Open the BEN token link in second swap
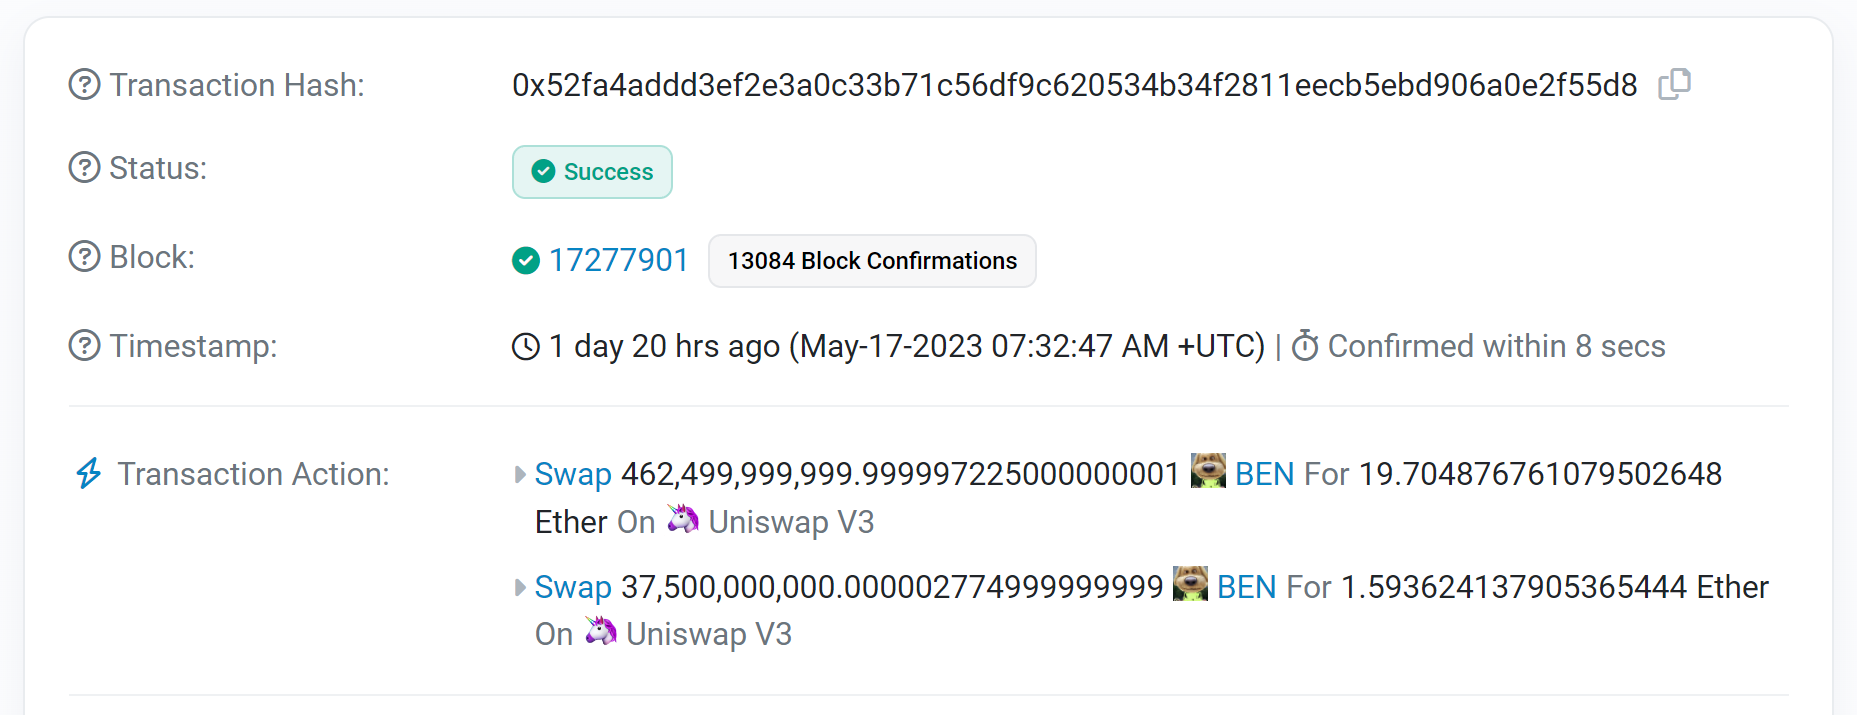This screenshot has height=715, width=1857. click(x=1247, y=587)
